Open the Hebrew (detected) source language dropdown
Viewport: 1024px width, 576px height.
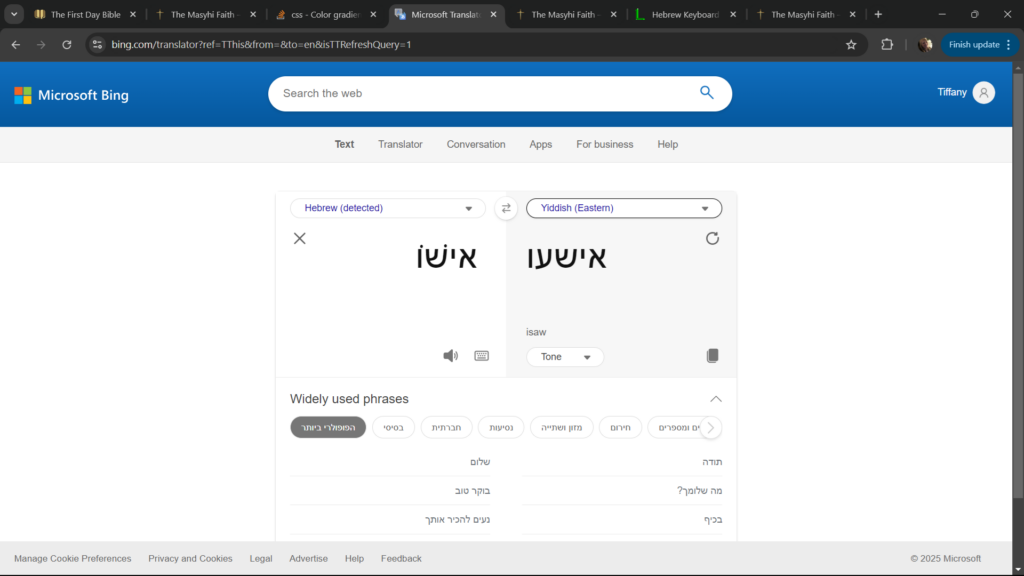click(388, 208)
